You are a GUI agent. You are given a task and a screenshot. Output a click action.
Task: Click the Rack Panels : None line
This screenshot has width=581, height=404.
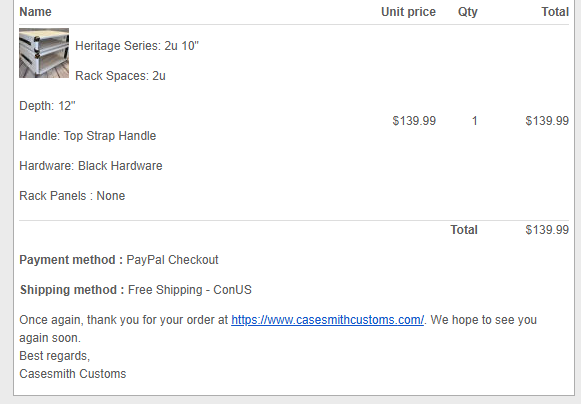point(72,196)
